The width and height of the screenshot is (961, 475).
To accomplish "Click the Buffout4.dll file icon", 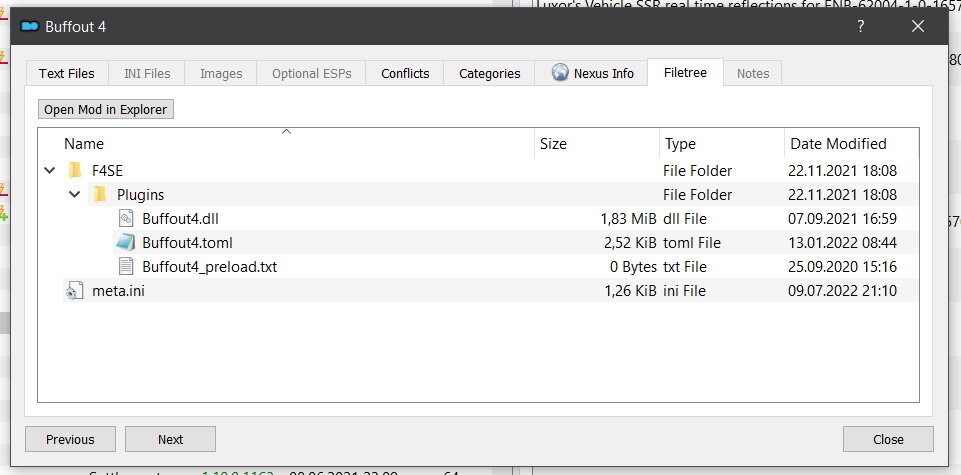I will 126,218.
